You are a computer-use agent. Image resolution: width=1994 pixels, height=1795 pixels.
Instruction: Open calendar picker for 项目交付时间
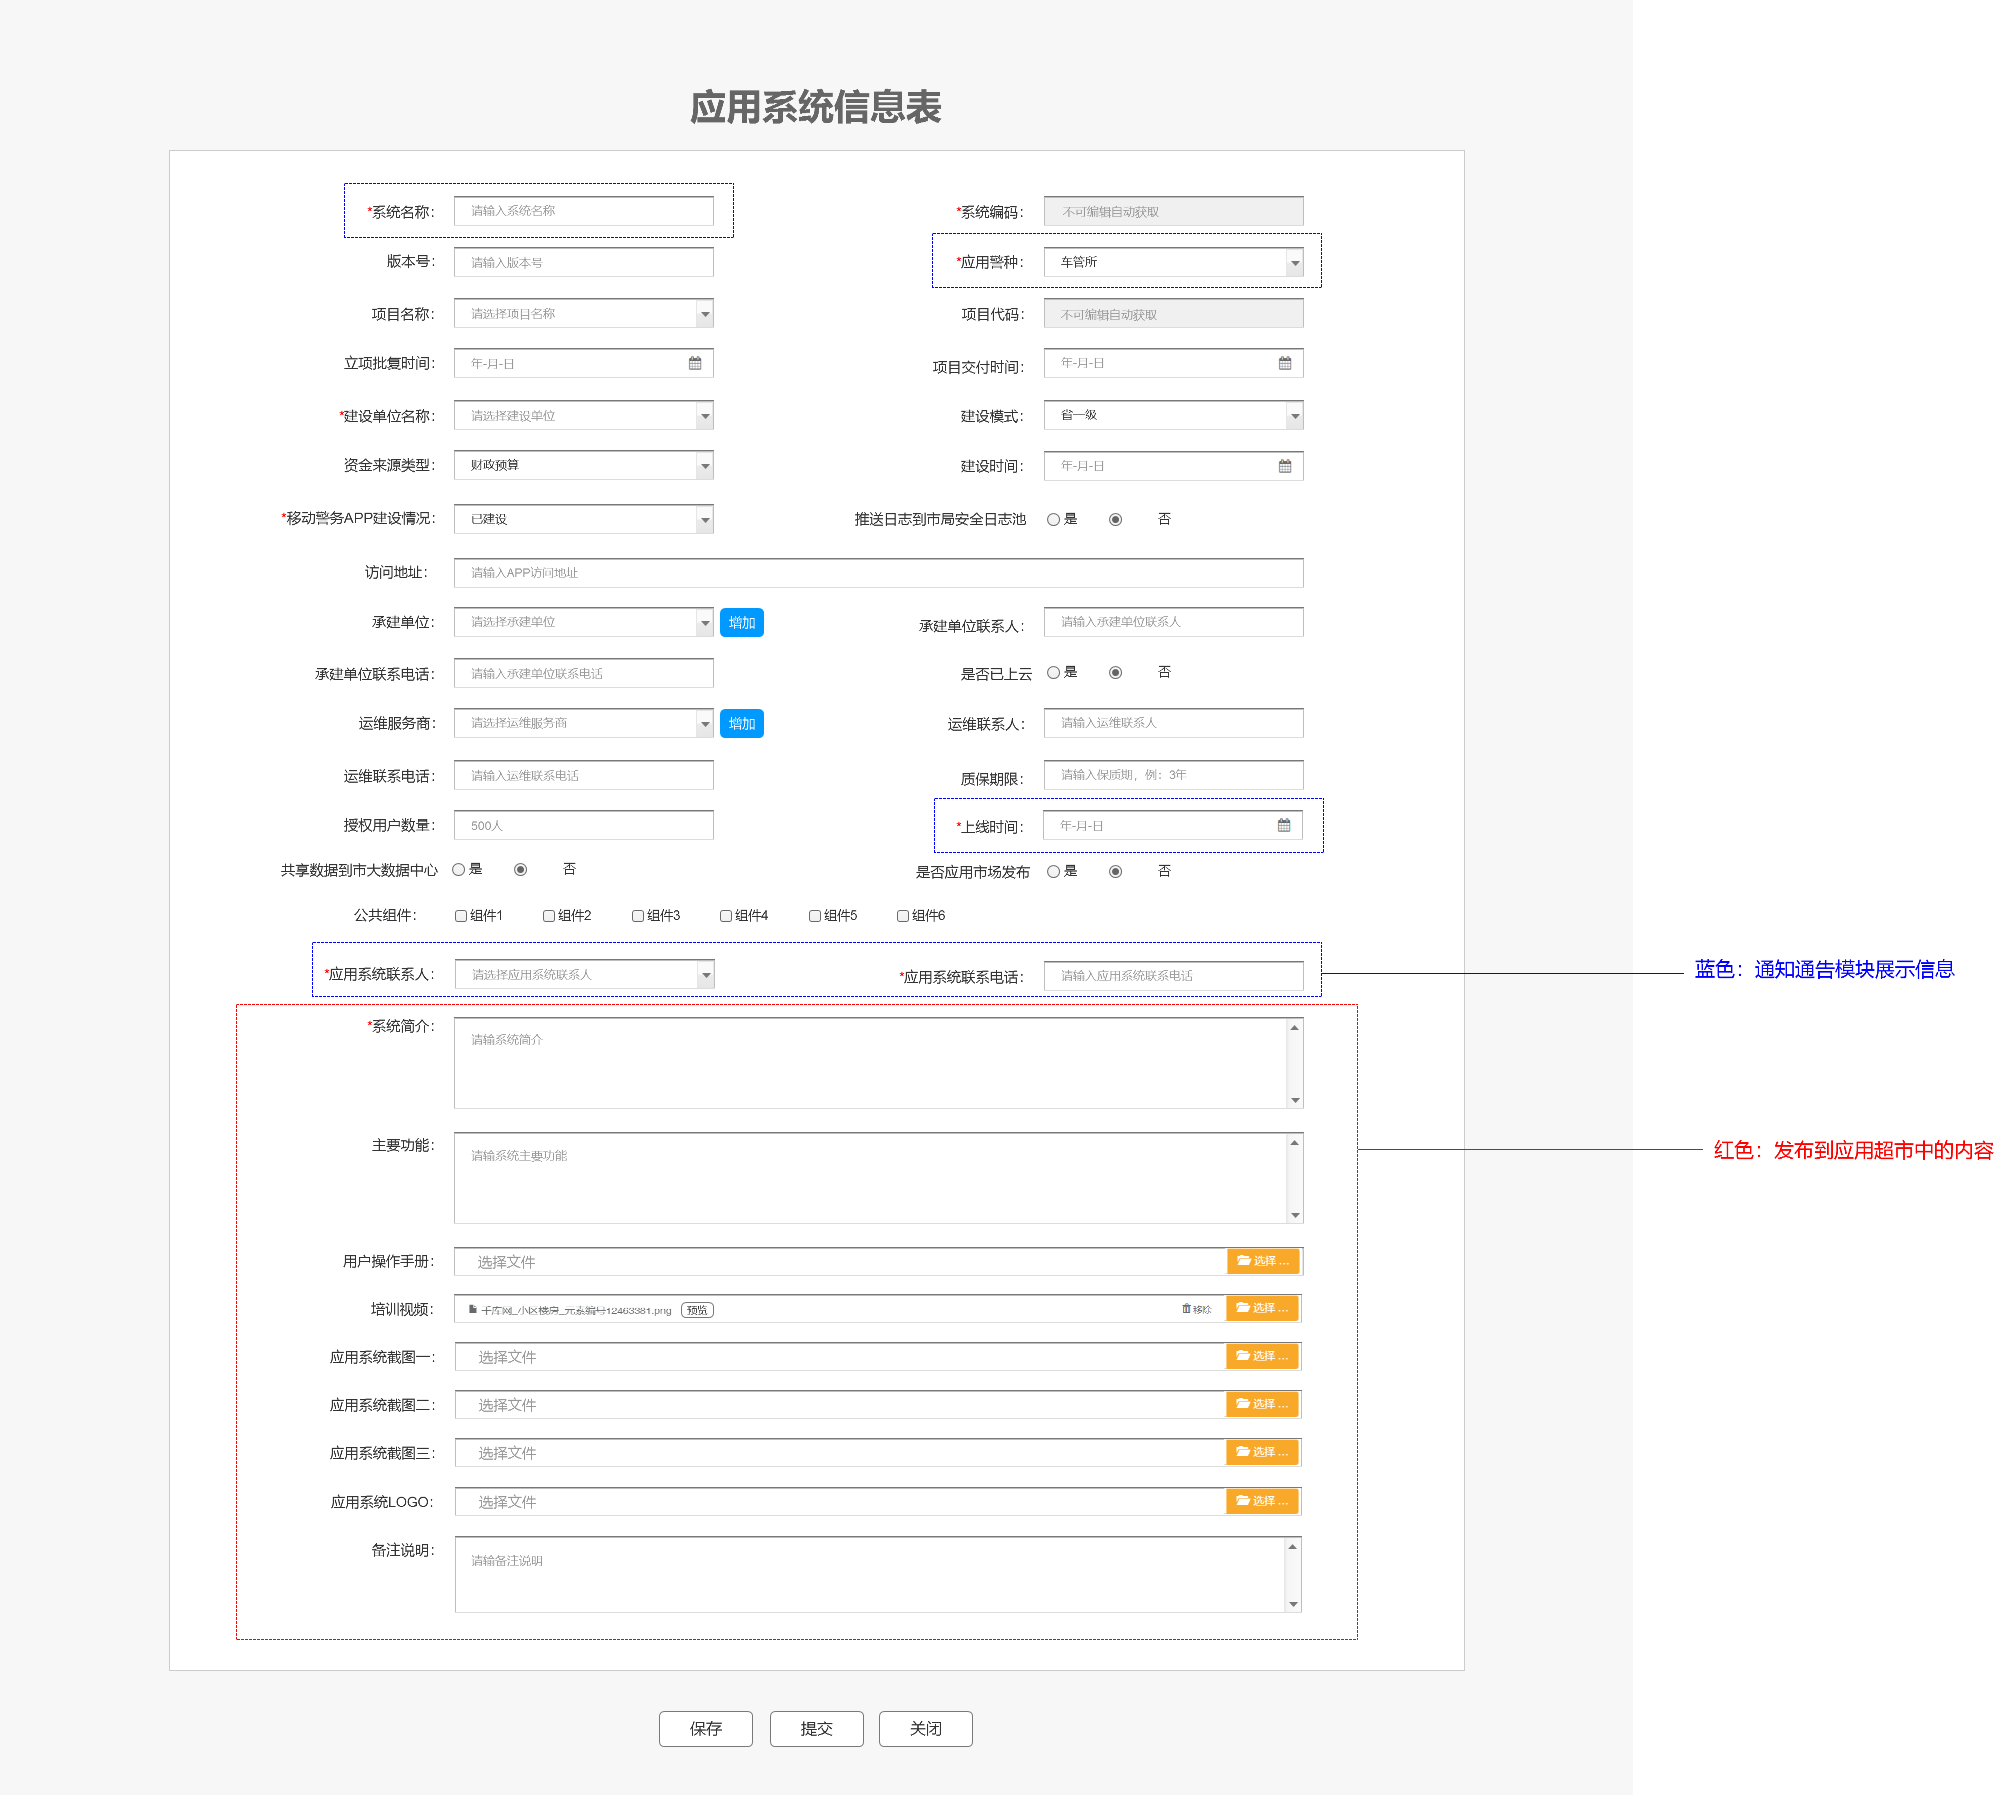coord(1285,363)
